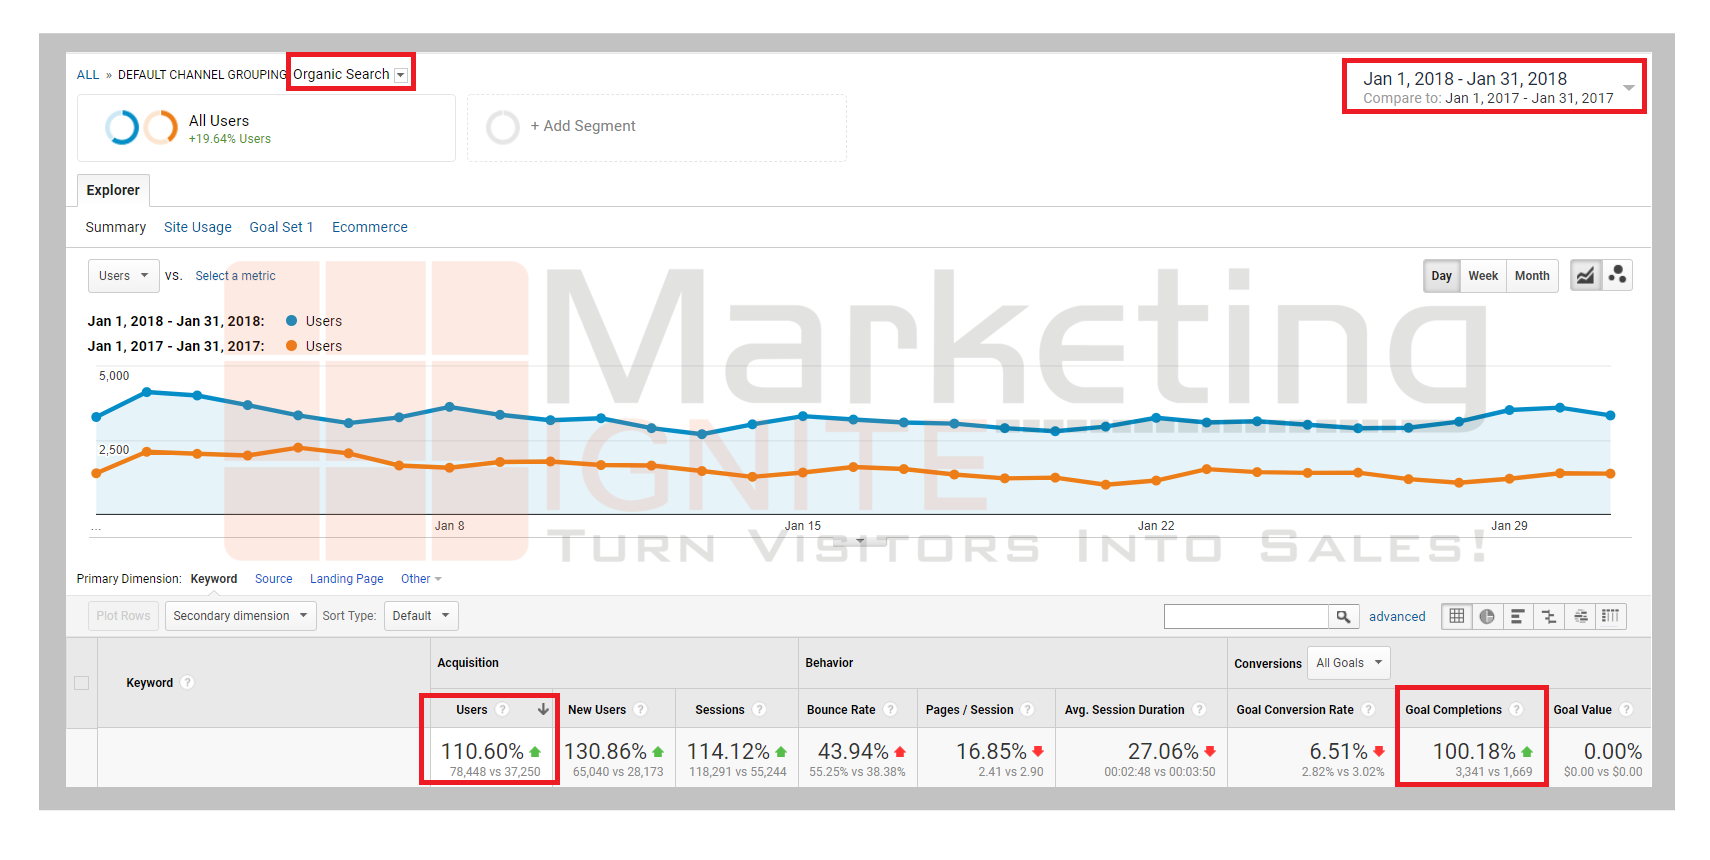
Task: Click the advanced filter link
Action: (x=1396, y=616)
